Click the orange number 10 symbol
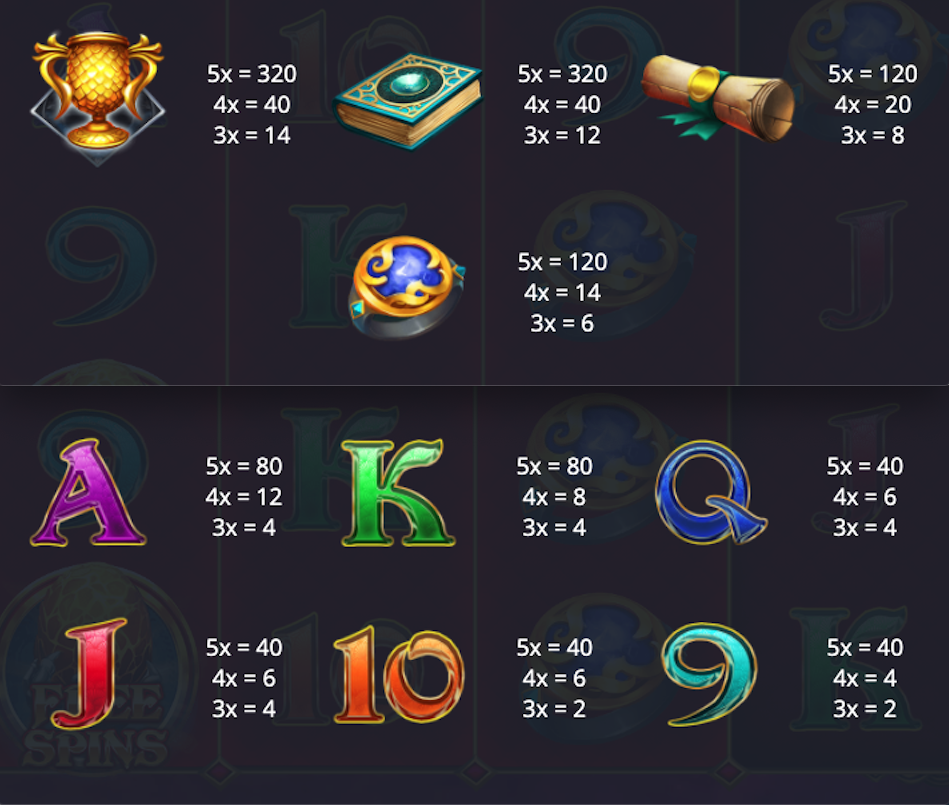949x805 pixels. (x=399, y=675)
